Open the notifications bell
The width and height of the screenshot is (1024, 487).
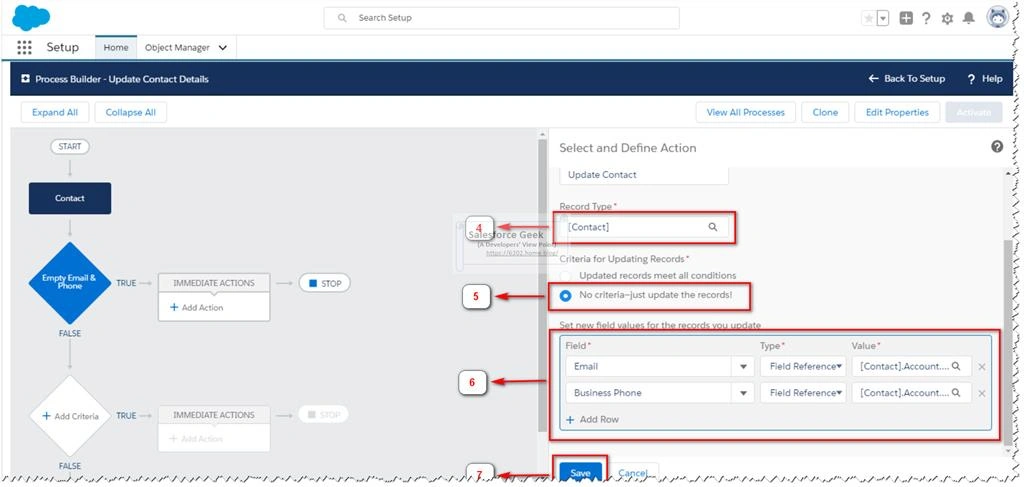tap(968, 19)
